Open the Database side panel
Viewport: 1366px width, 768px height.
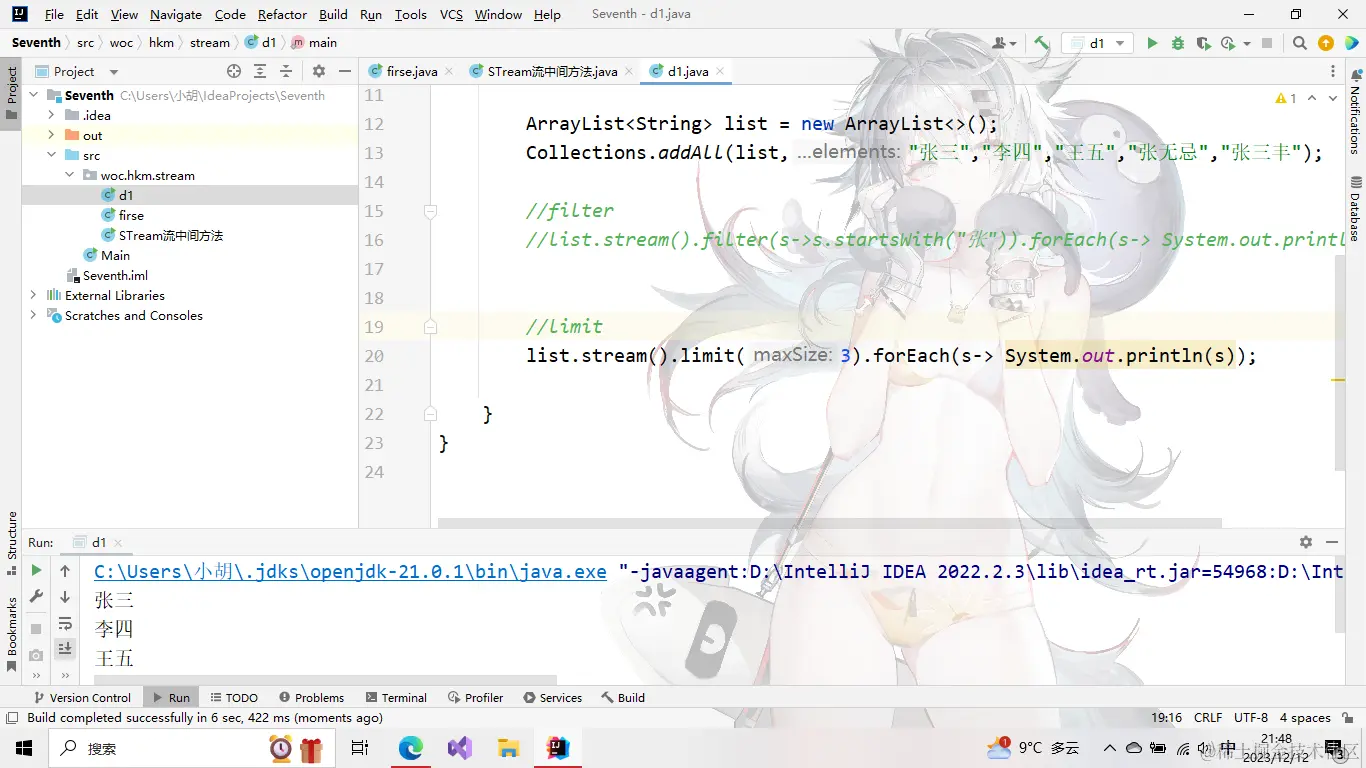1356,209
